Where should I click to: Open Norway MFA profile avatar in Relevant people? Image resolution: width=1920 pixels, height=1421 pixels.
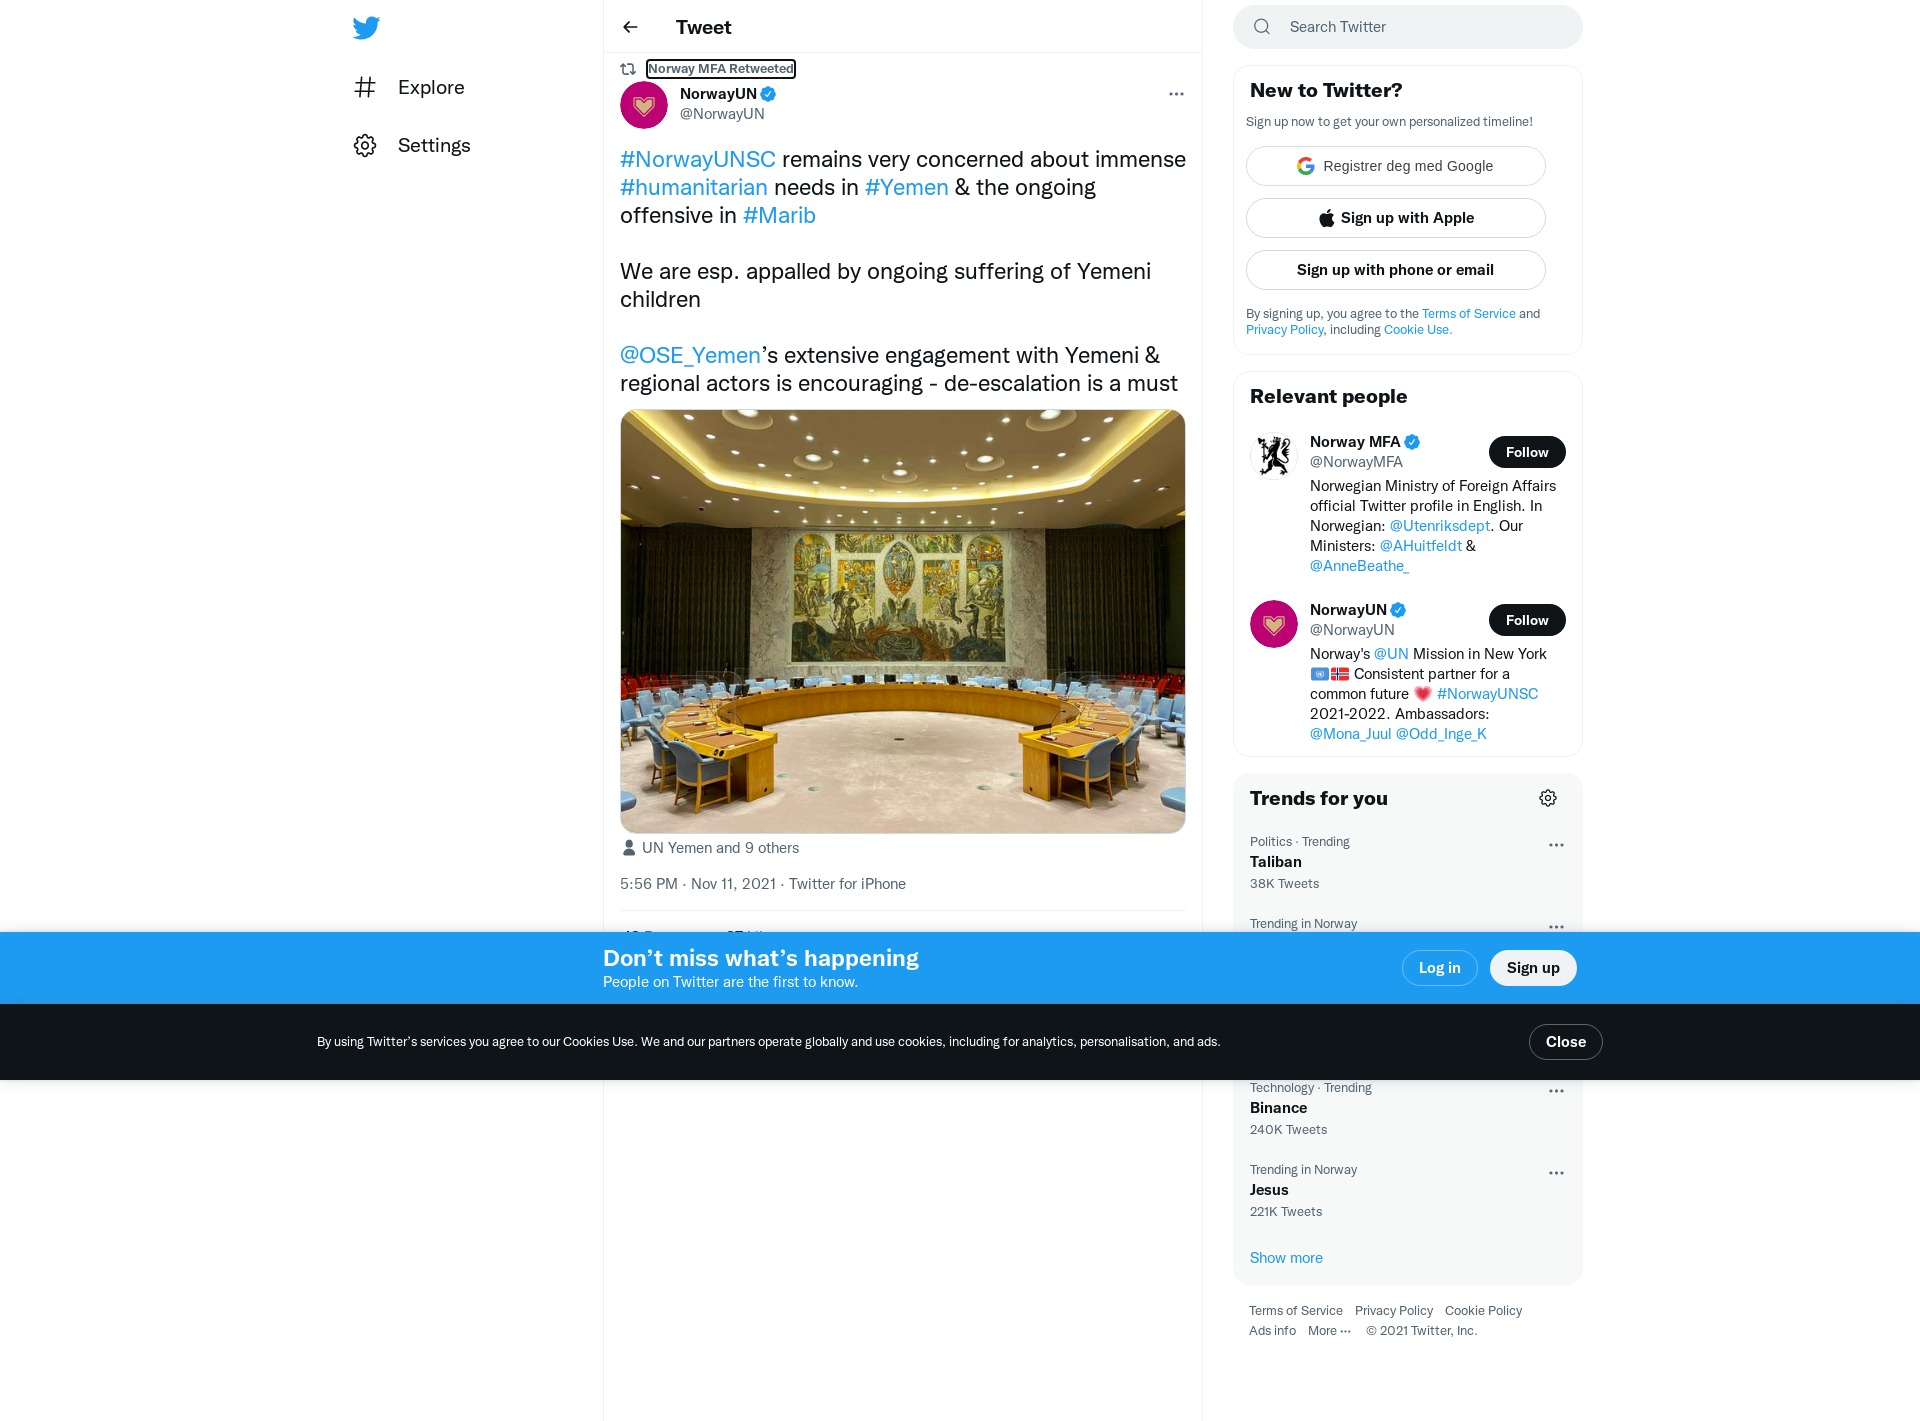1274,456
